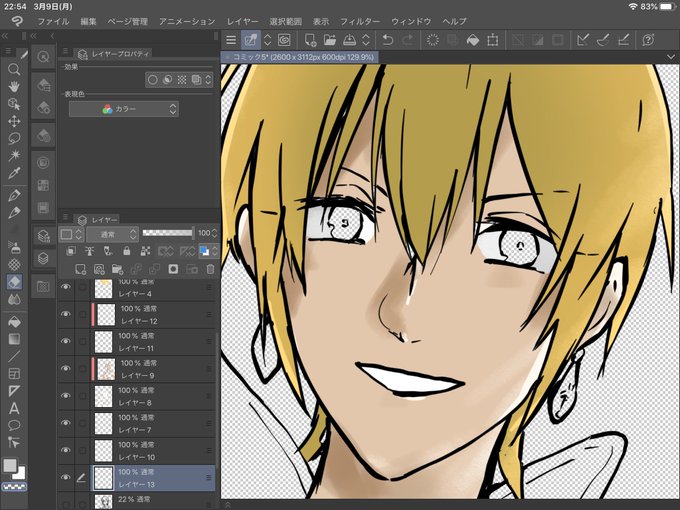
Task: Open the 通常 blending mode dropdown
Action: (112, 234)
